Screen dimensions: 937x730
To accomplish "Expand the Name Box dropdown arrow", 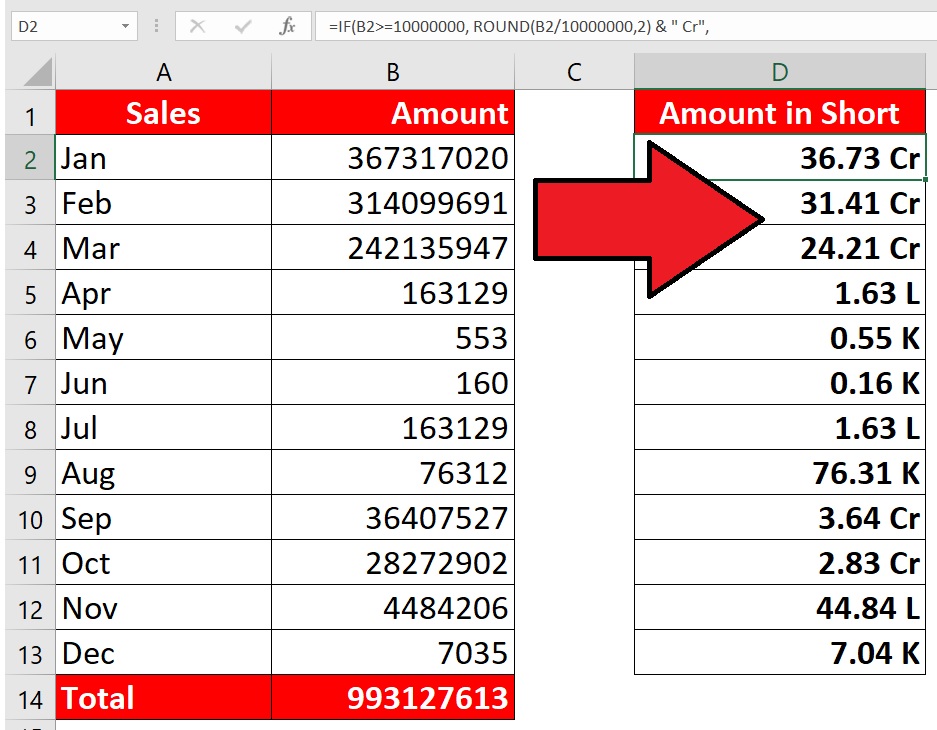I will tap(125, 27).
